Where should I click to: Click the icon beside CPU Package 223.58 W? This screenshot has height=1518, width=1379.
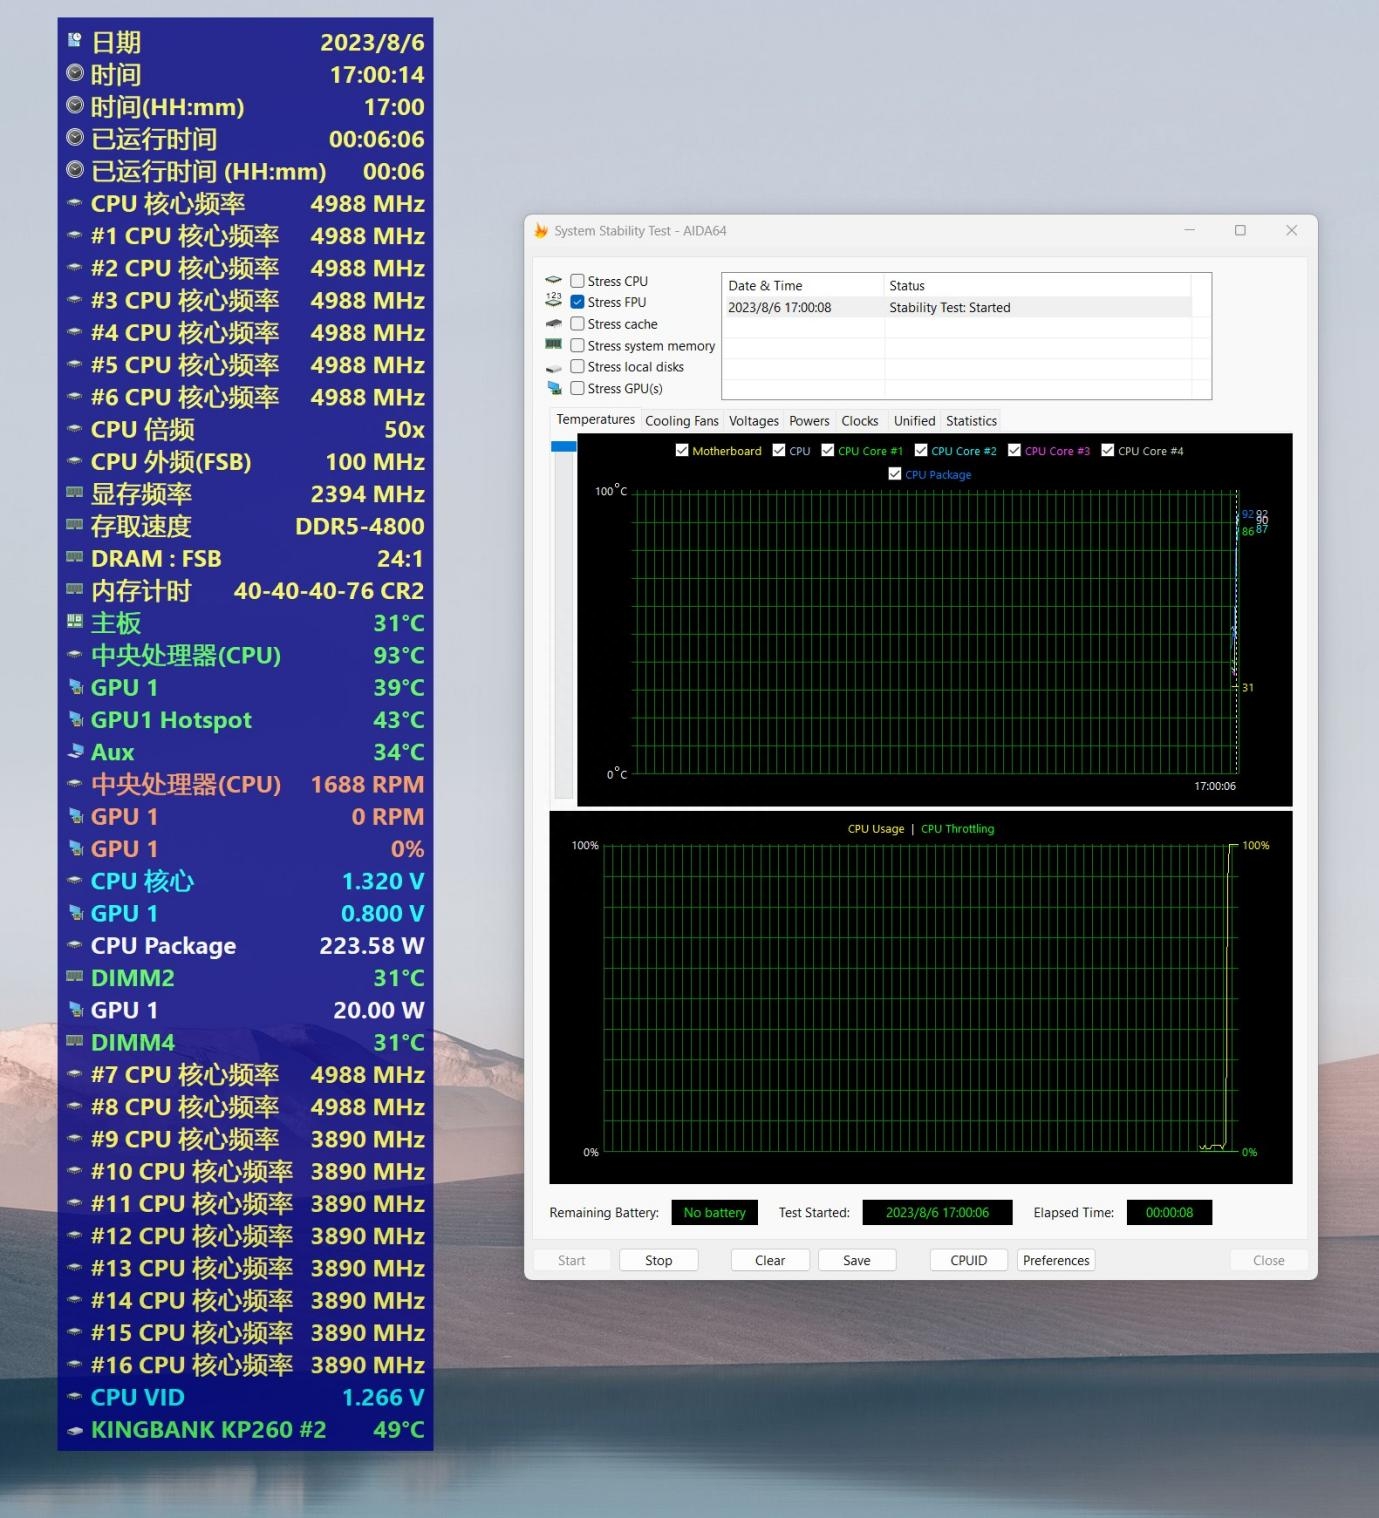[74, 944]
